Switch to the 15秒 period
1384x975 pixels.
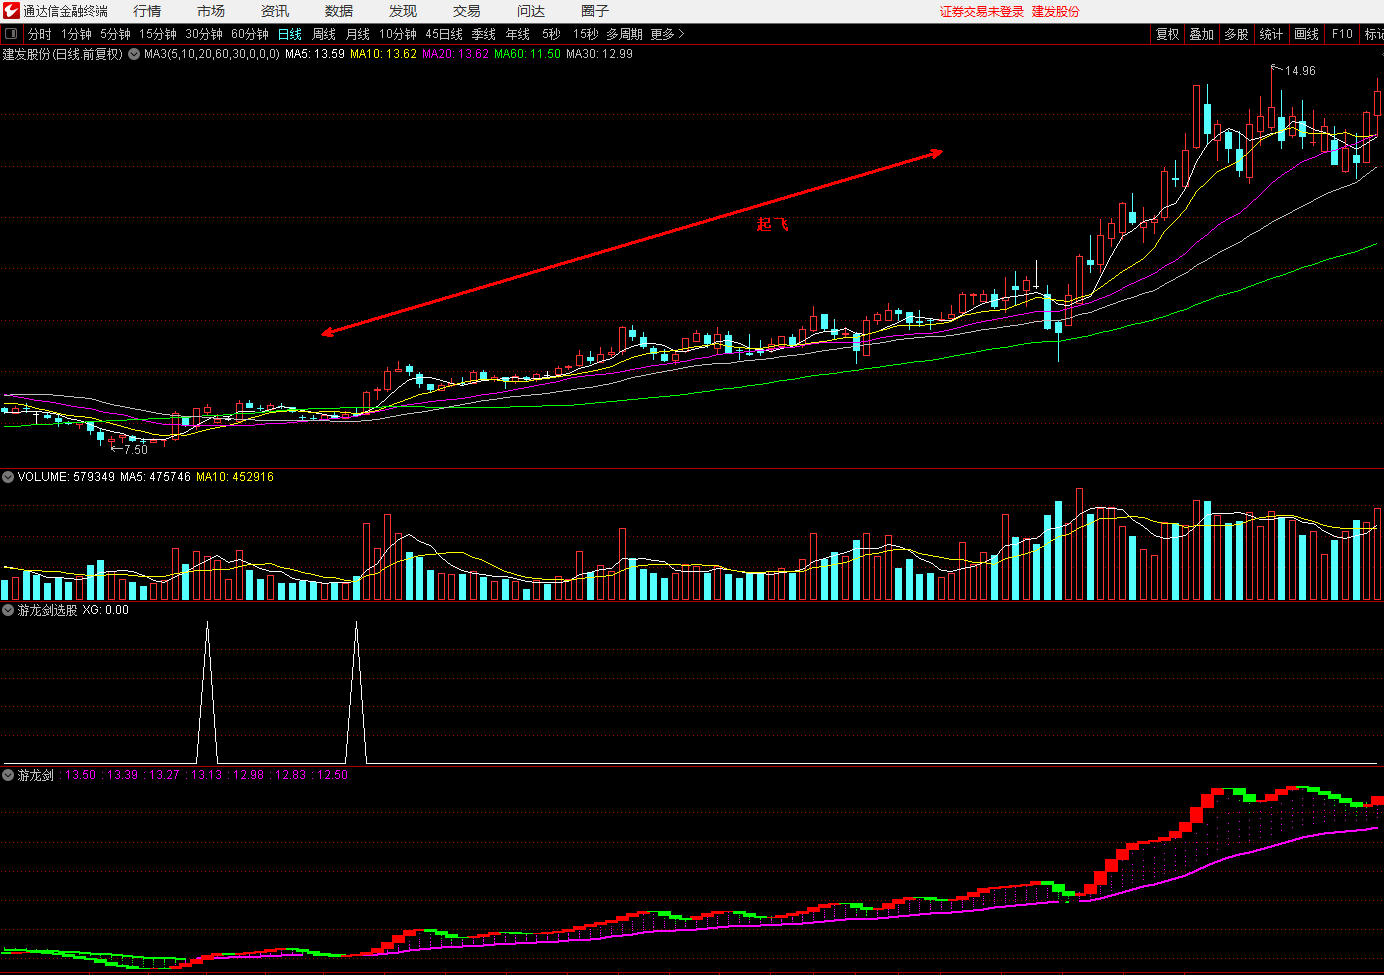(586, 34)
